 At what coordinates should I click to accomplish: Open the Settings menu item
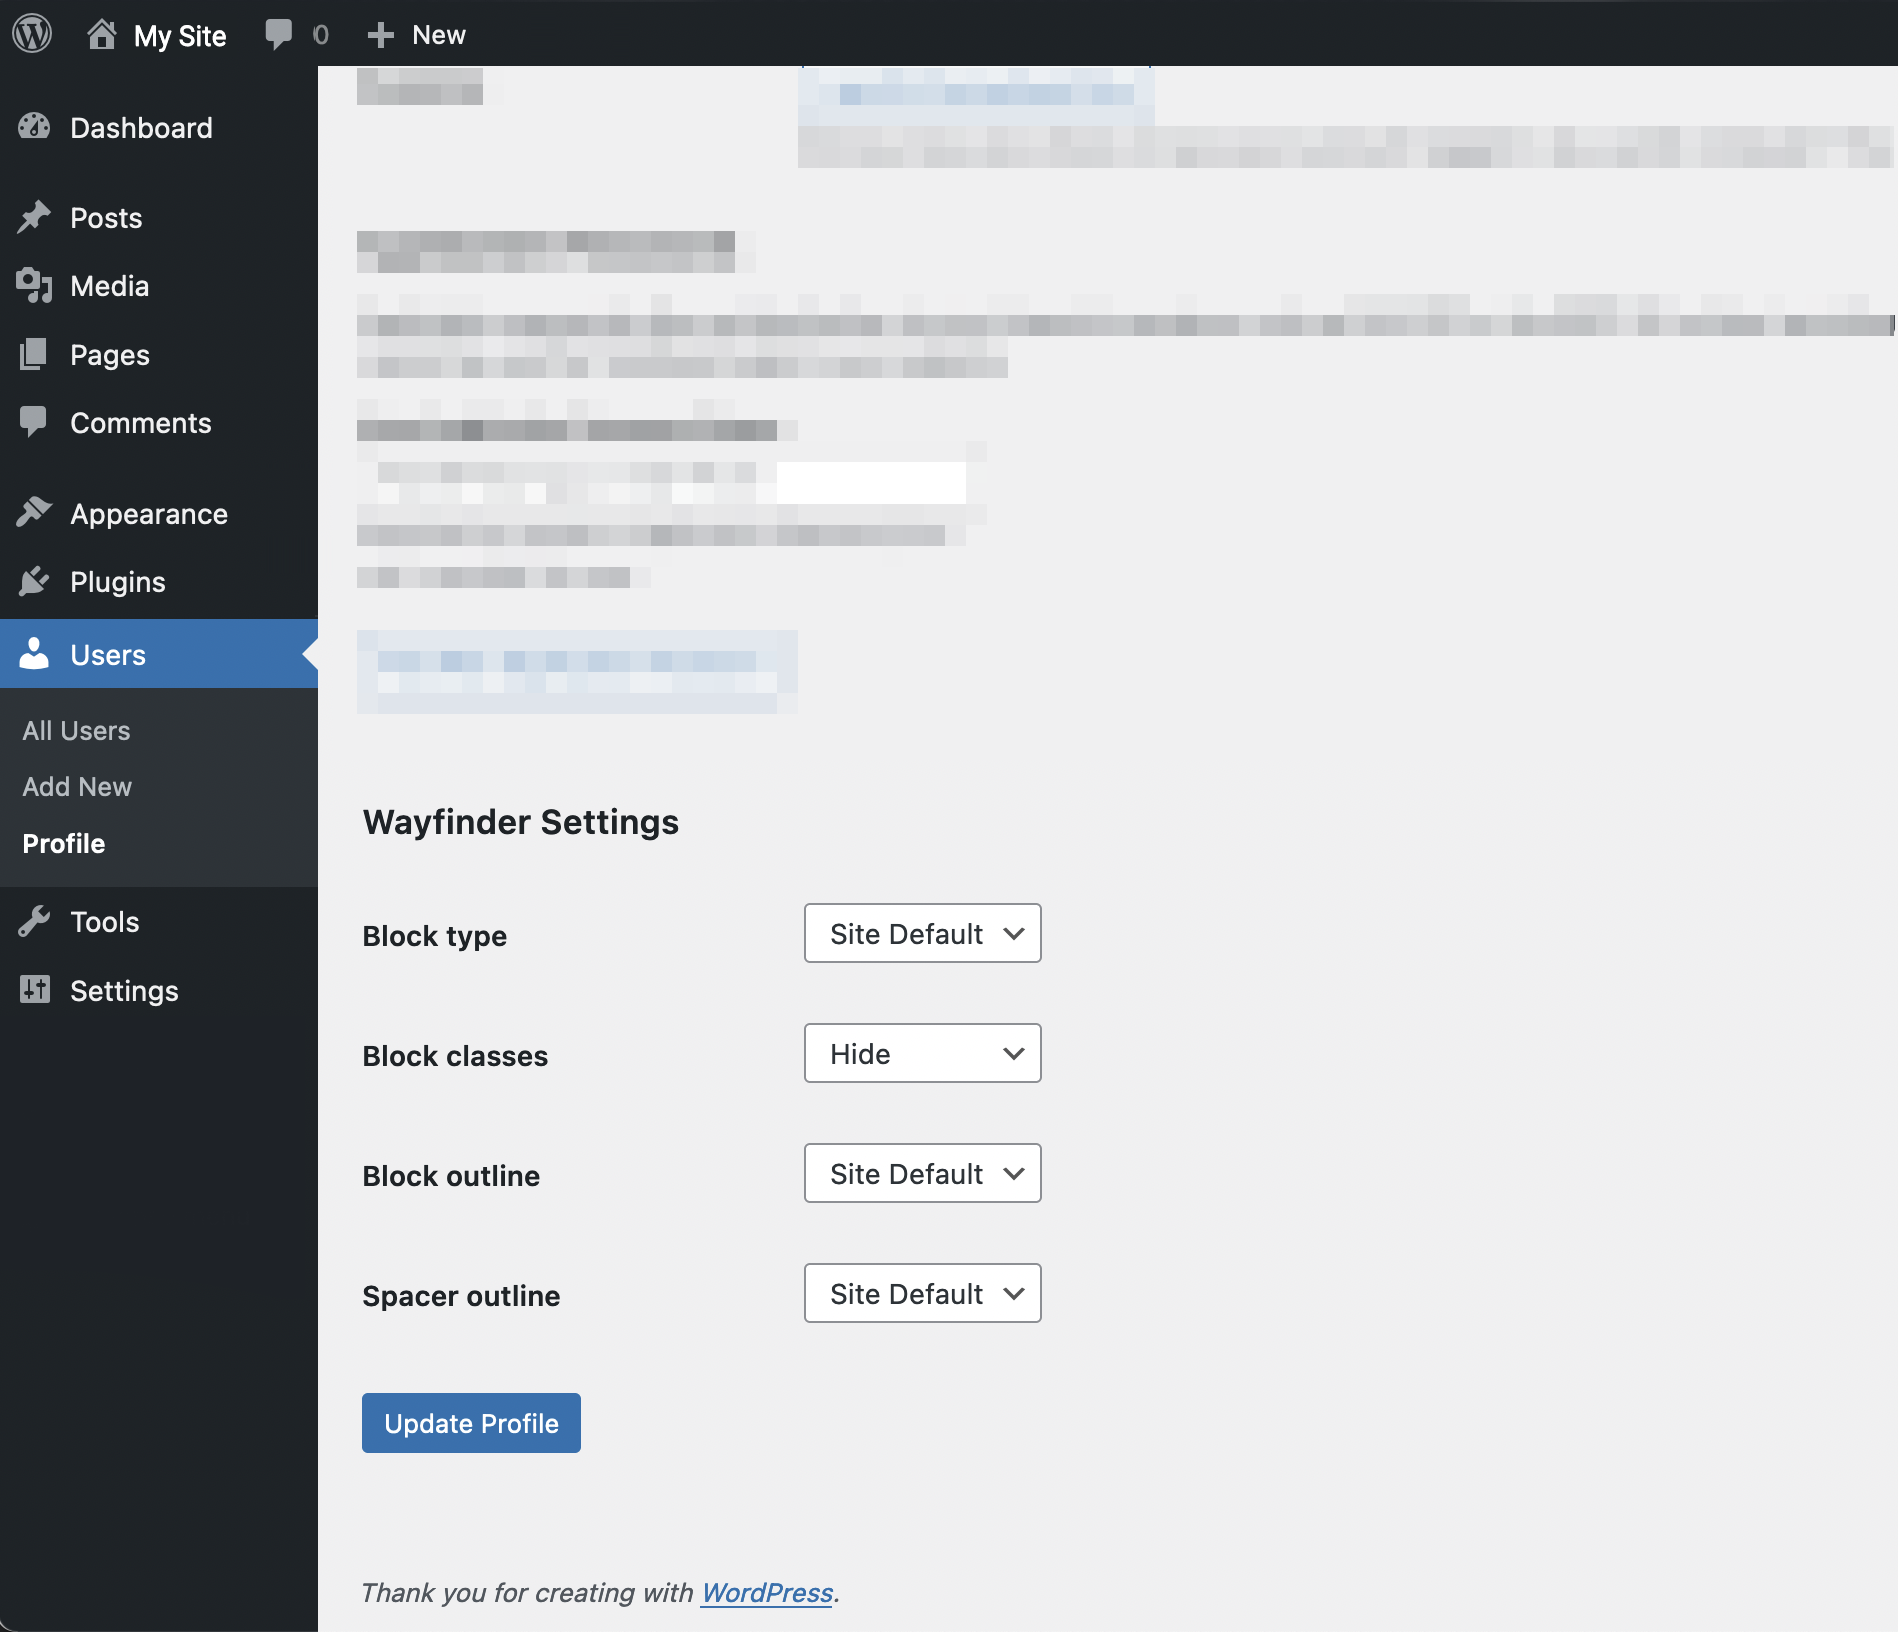[124, 991]
